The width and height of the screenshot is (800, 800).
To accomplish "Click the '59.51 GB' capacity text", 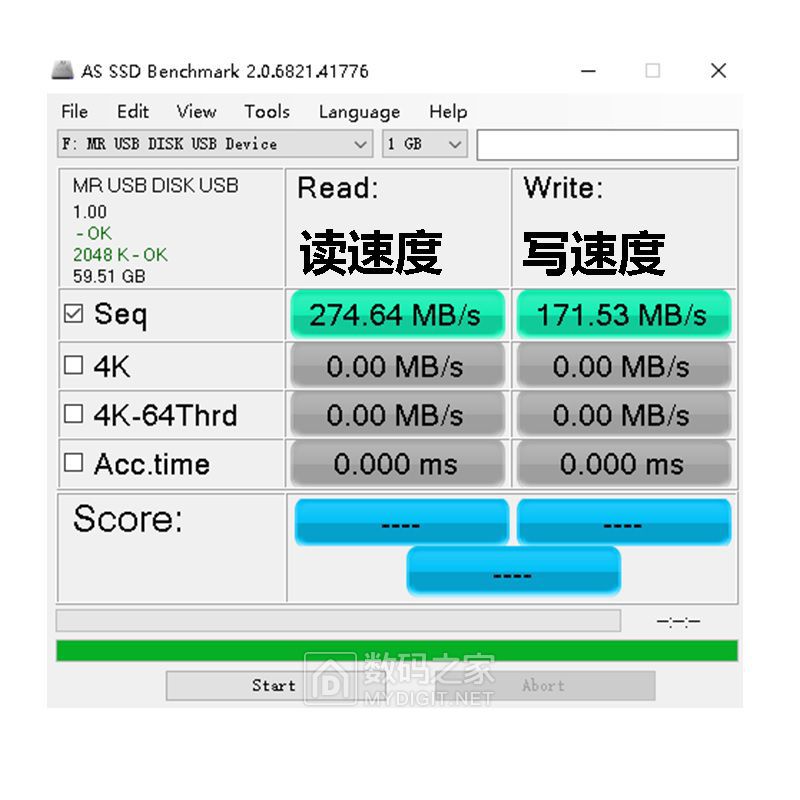I will [109, 276].
